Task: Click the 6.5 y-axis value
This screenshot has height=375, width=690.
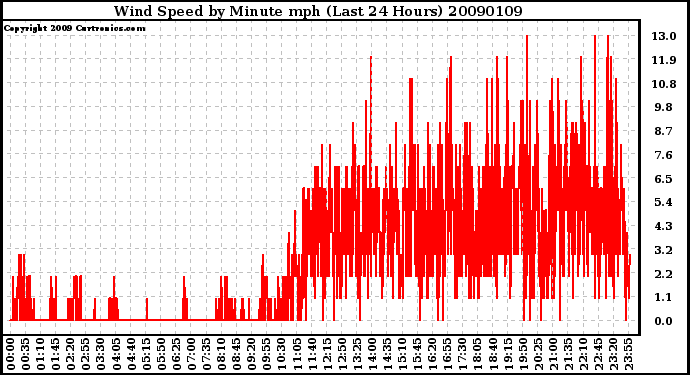Action: coord(664,179)
